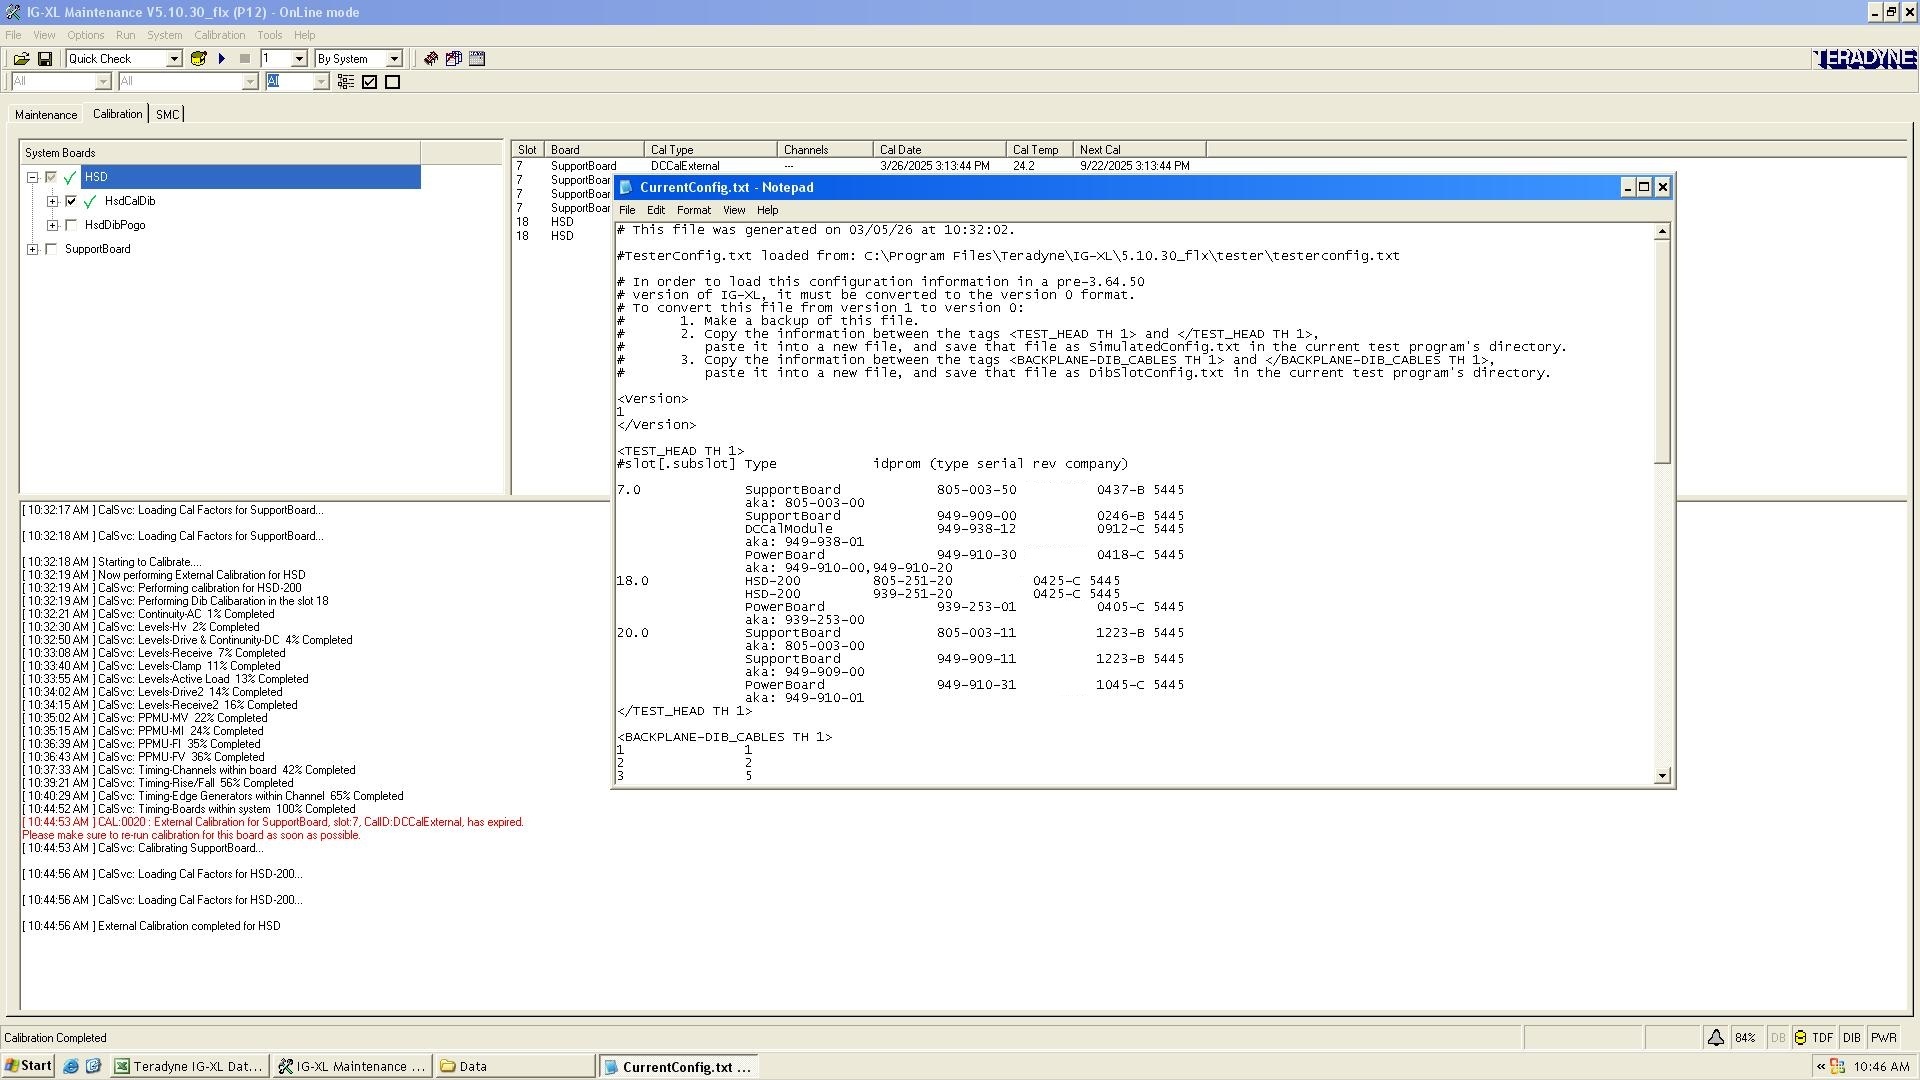Image resolution: width=1920 pixels, height=1080 pixels.
Task: Click the tree list toolbar icon
Action: pyautogui.click(x=346, y=82)
